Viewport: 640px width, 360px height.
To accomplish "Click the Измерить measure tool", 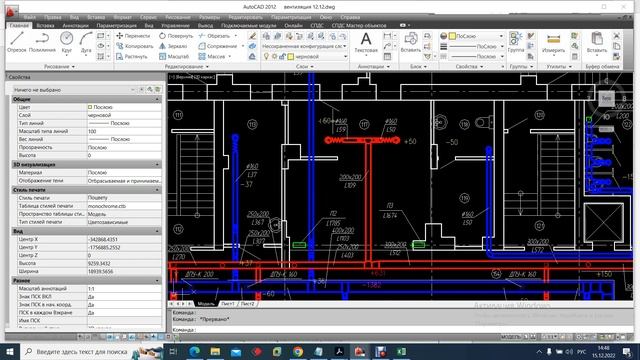I will pos(553,42).
